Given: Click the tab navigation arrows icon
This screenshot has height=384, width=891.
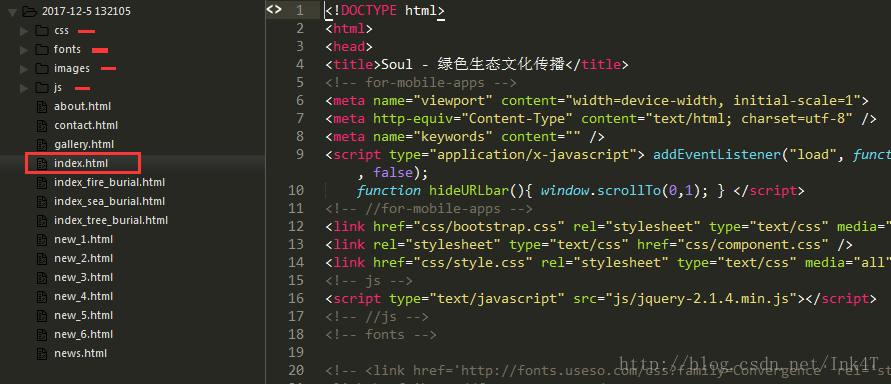Looking at the screenshot, I should coord(274,9).
